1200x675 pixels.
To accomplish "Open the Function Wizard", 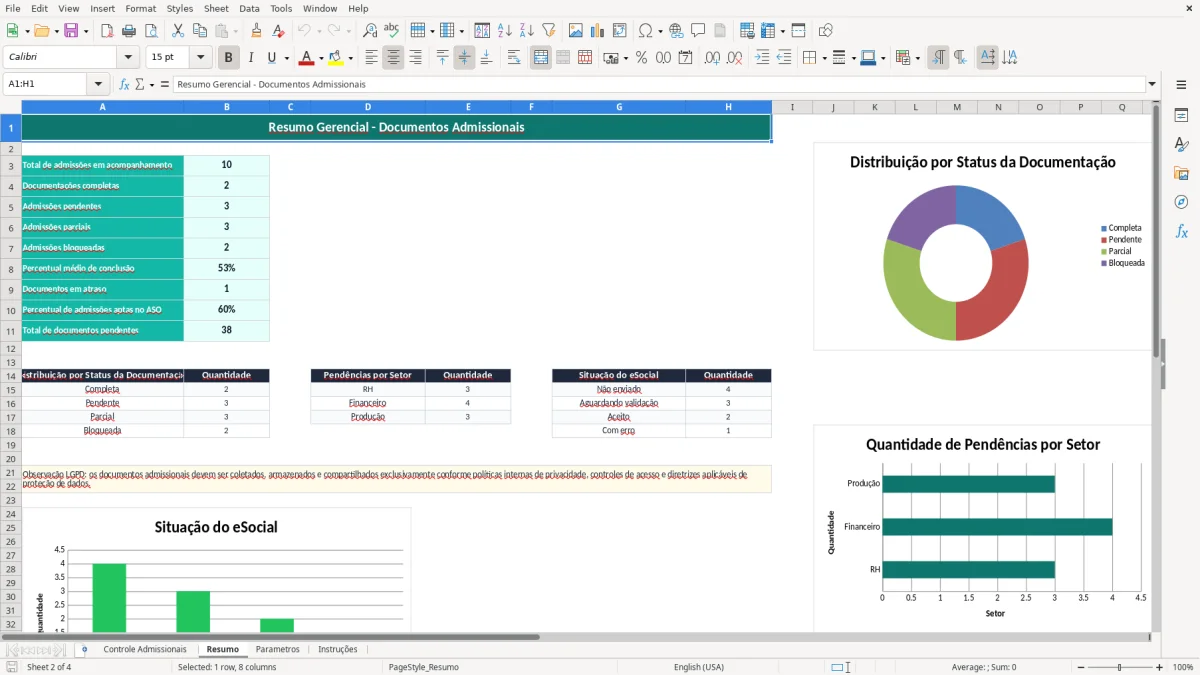I will [124, 84].
